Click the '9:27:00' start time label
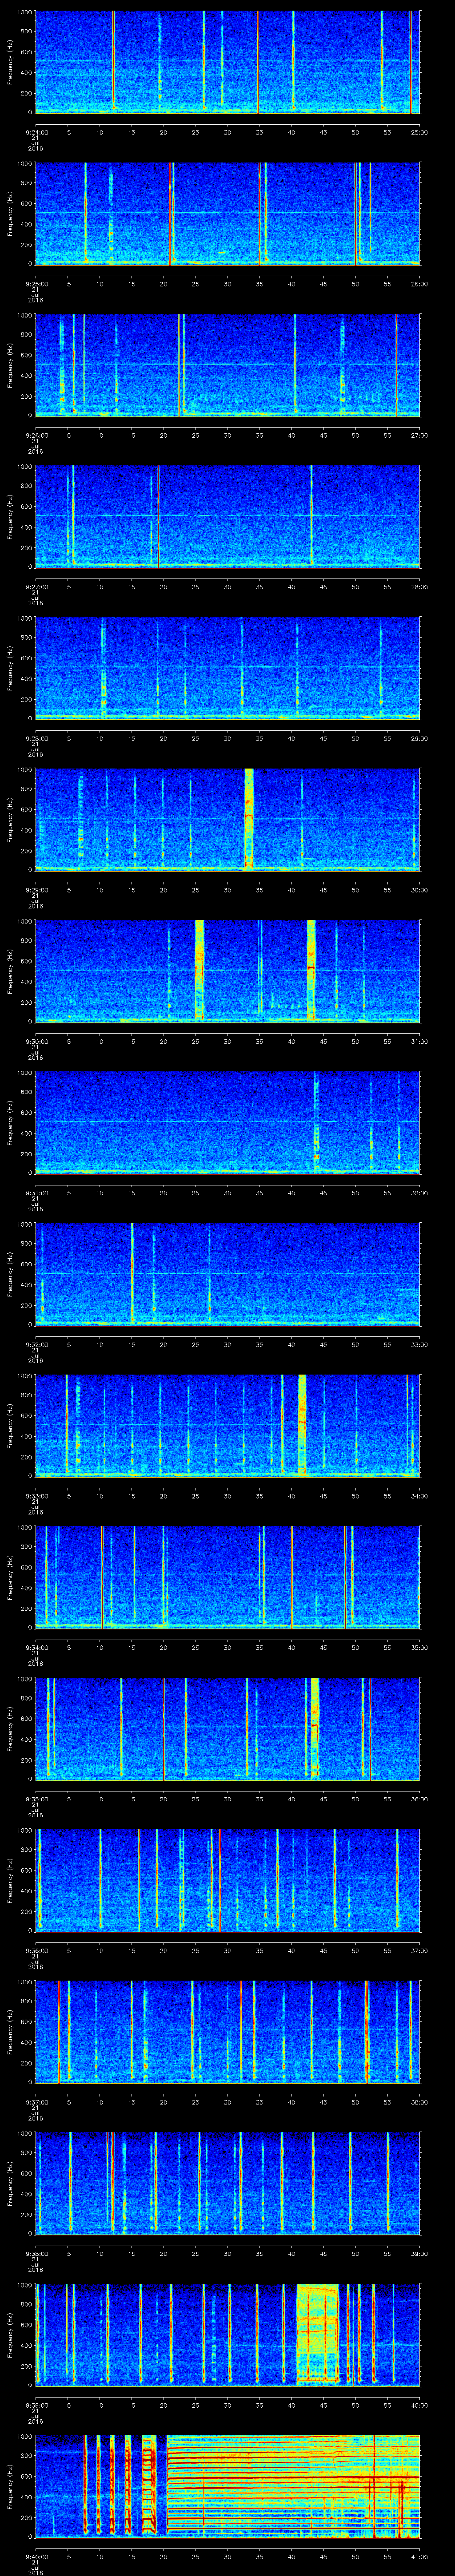455x2576 pixels. (x=37, y=587)
